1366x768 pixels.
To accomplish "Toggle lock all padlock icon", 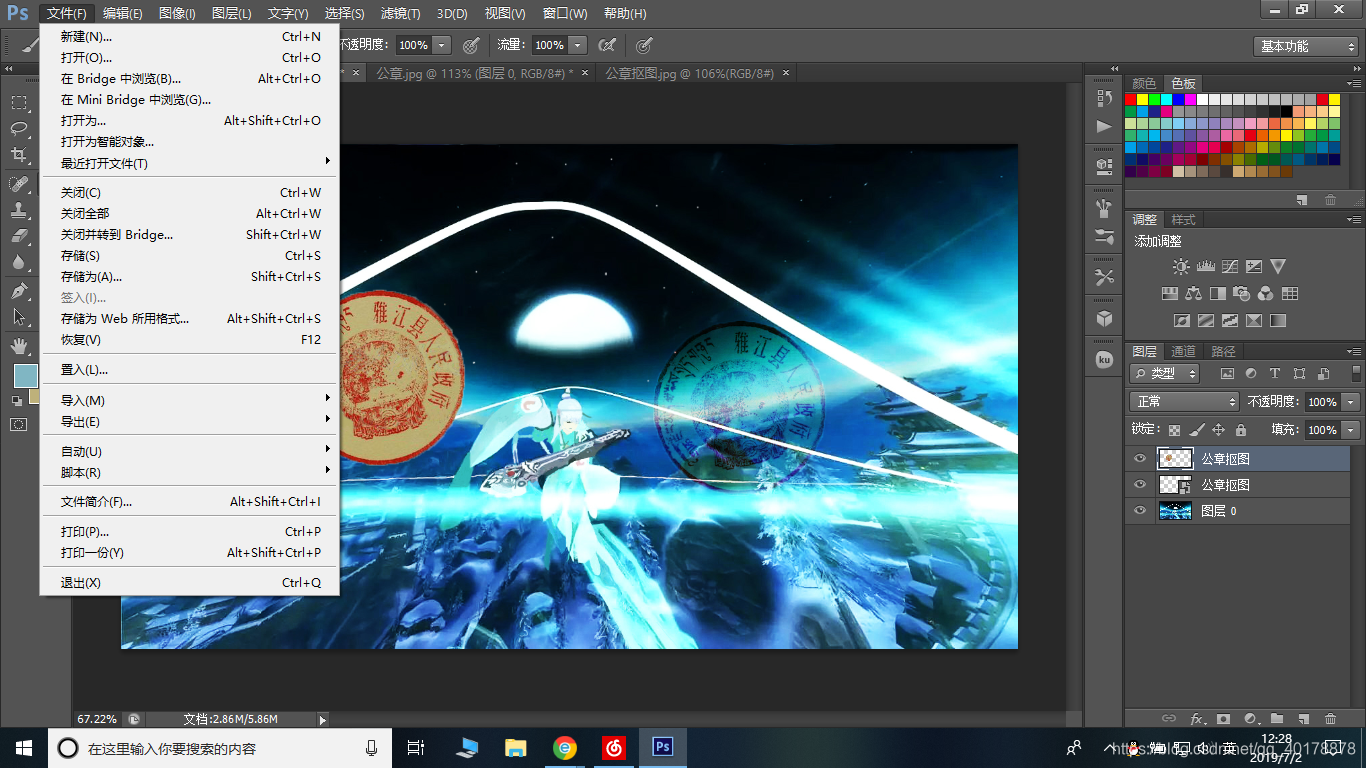I will [x=1241, y=430].
